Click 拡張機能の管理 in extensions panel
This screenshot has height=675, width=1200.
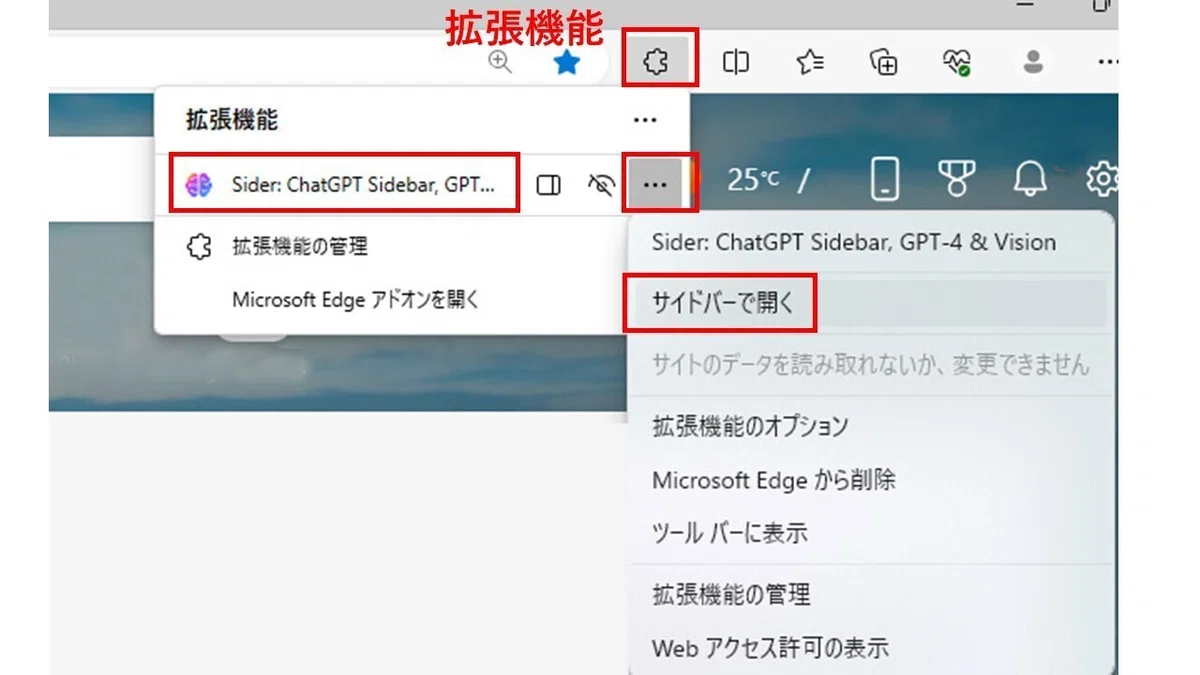tap(300, 246)
